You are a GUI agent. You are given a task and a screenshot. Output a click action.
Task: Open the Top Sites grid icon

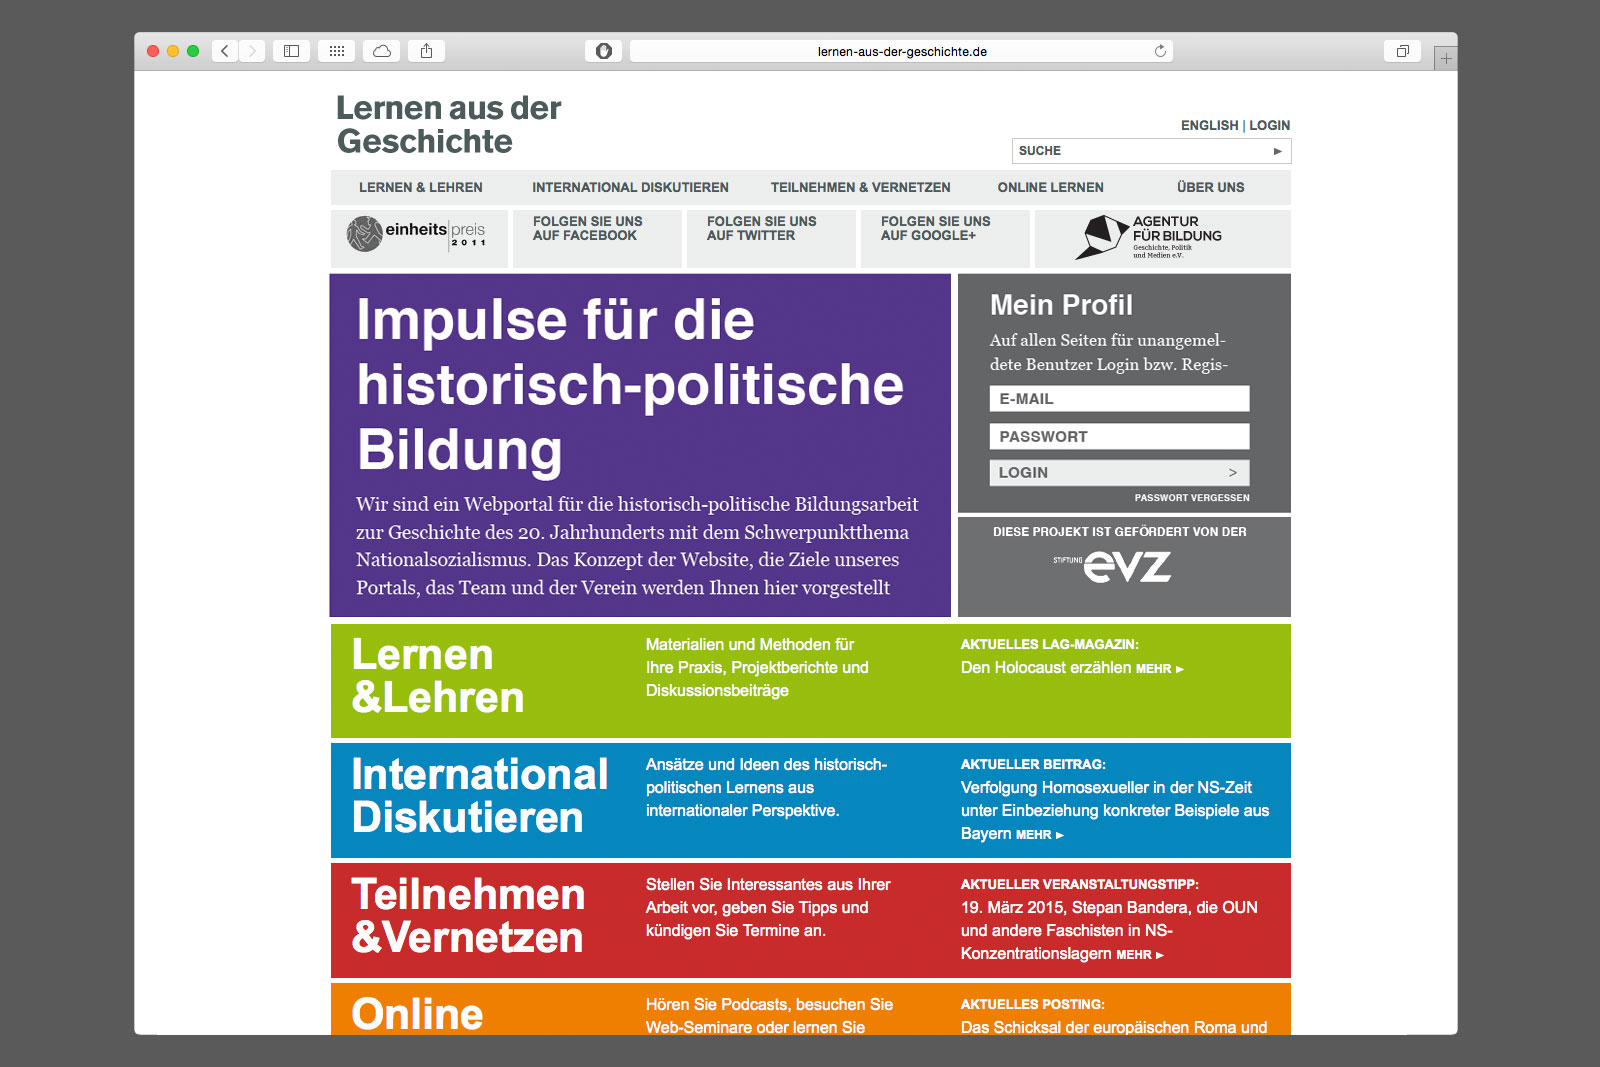point(337,51)
